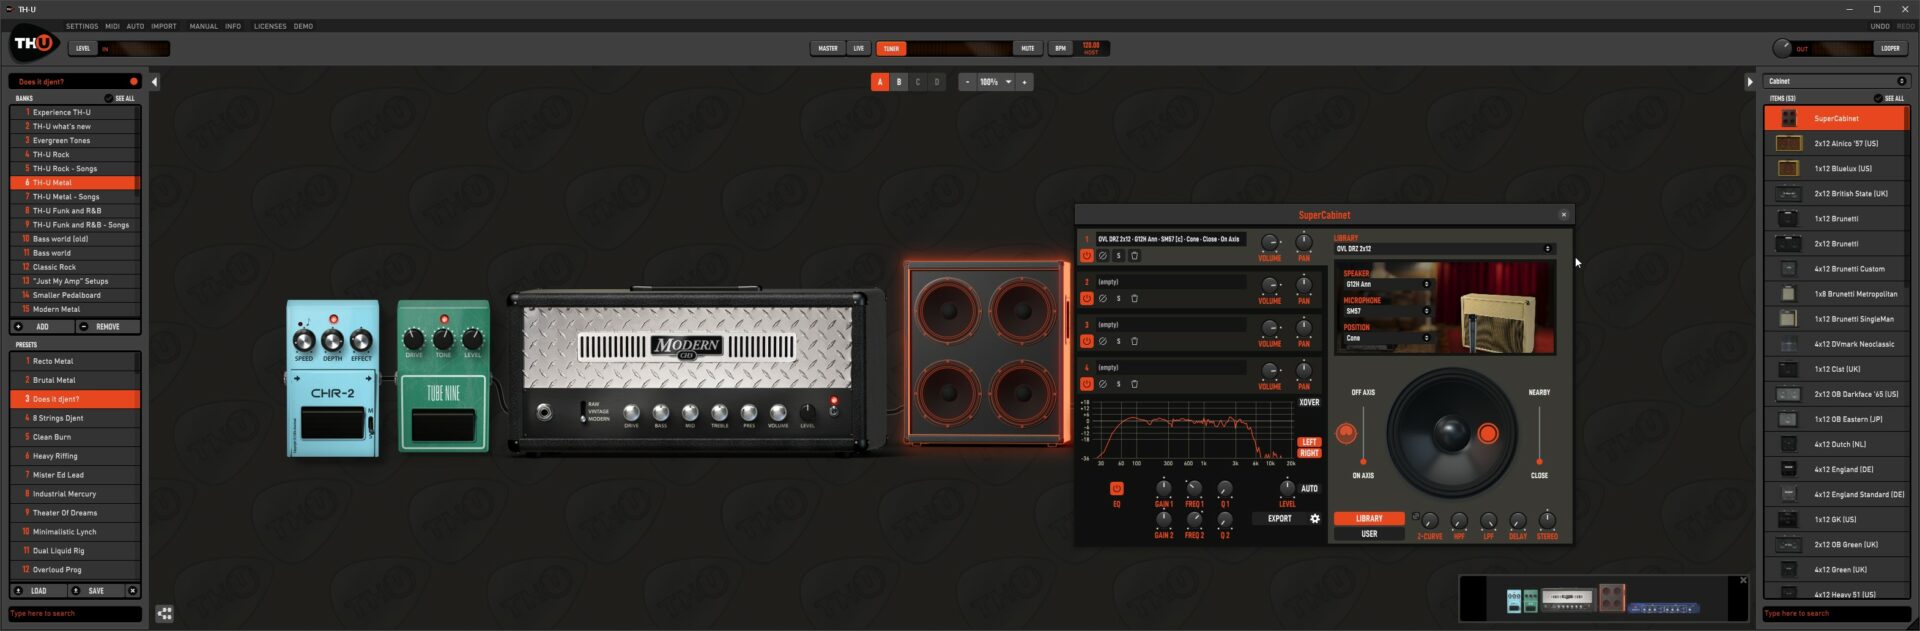This screenshot has width=1920, height=631.
Task: Invert phase on cabinet slot 3
Action: tap(1102, 342)
